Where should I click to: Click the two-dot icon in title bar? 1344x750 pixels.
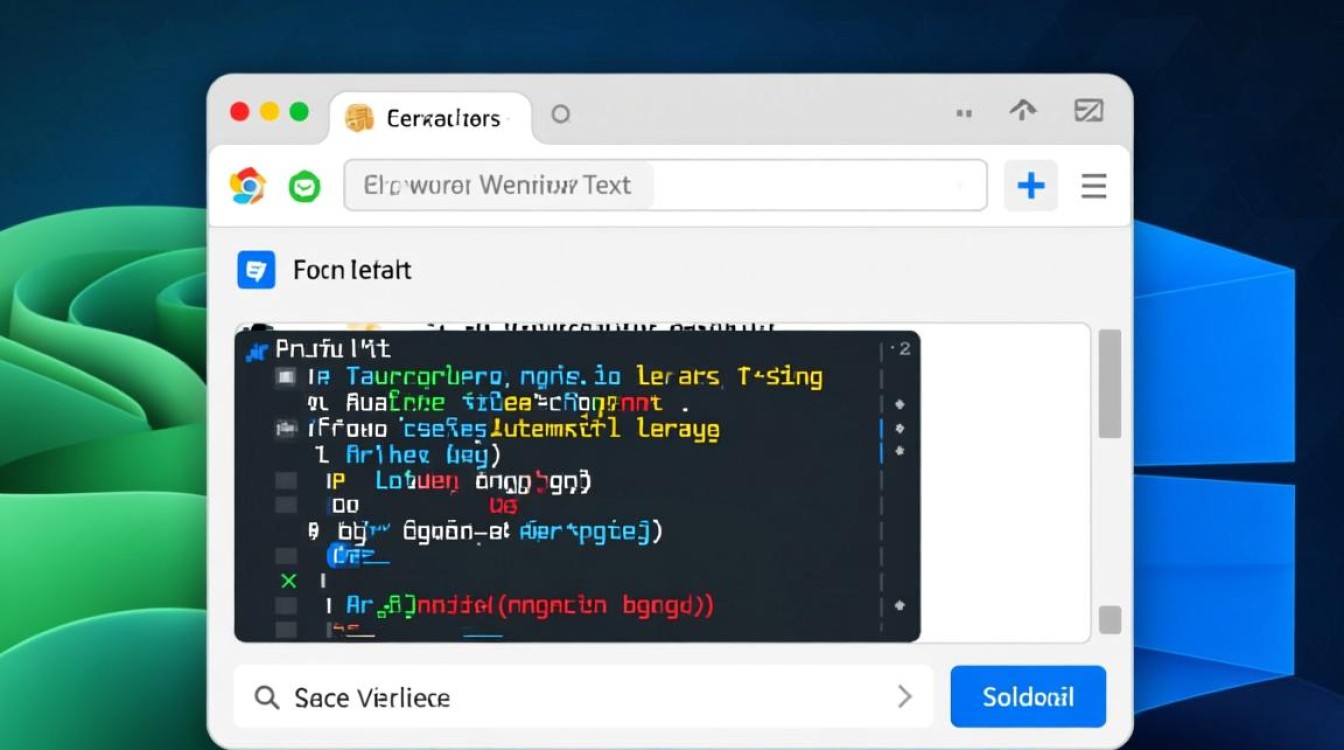click(964, 114)
